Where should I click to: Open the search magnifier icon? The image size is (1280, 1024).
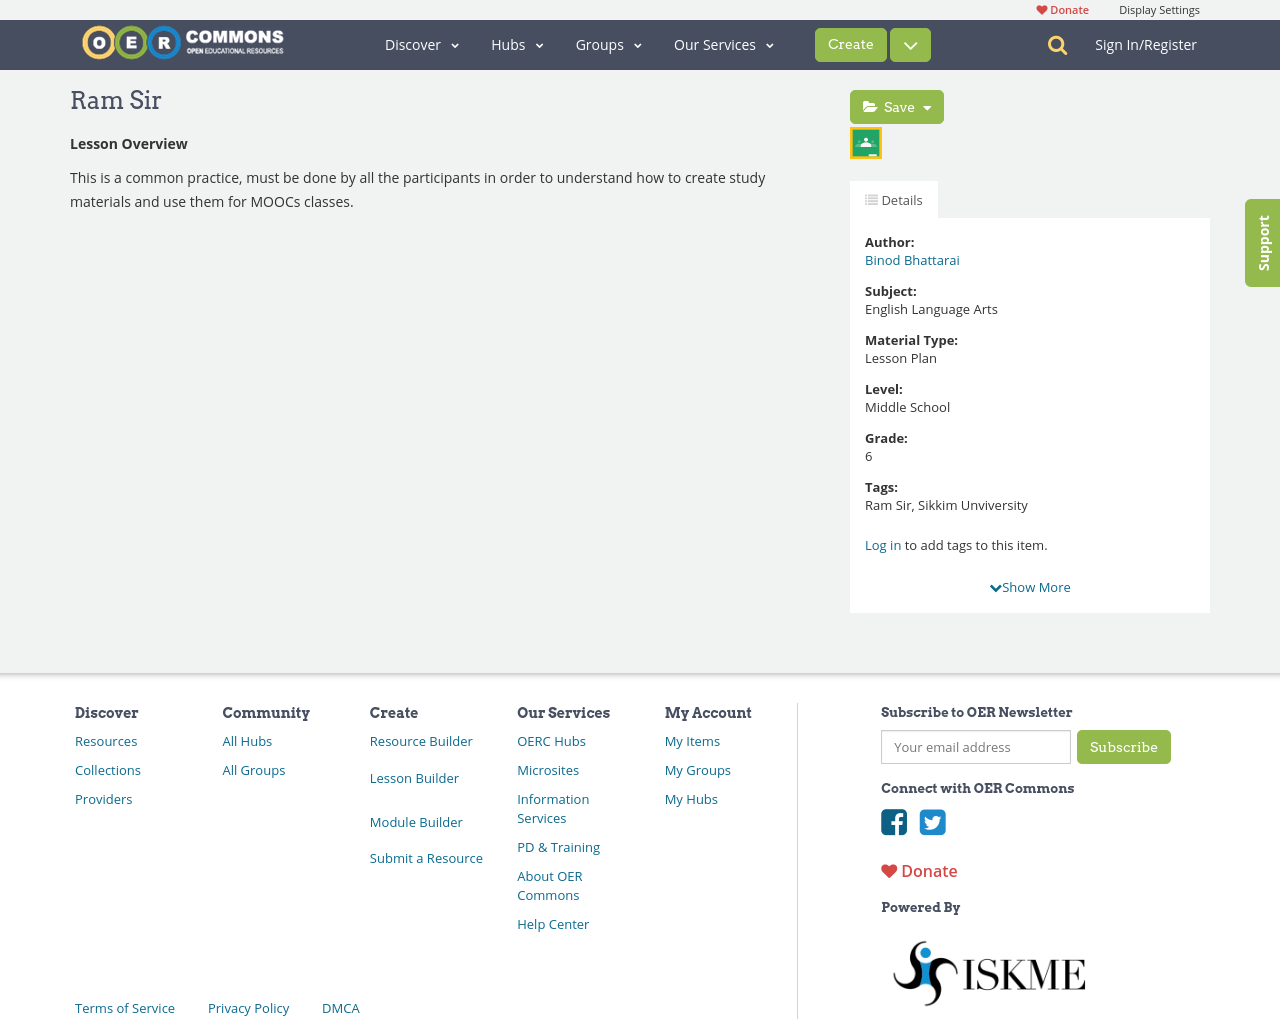pyautogui.click(x=1057, y=45)
